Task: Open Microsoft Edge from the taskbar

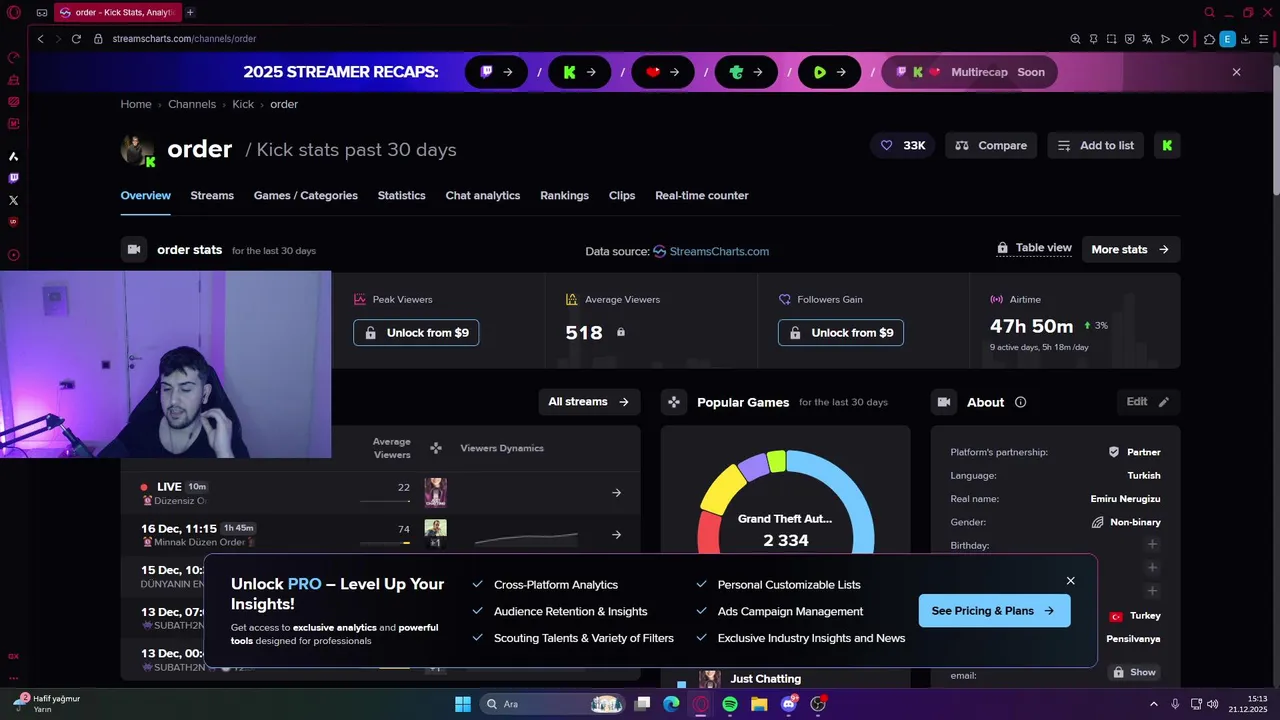Action: point(672,704)
